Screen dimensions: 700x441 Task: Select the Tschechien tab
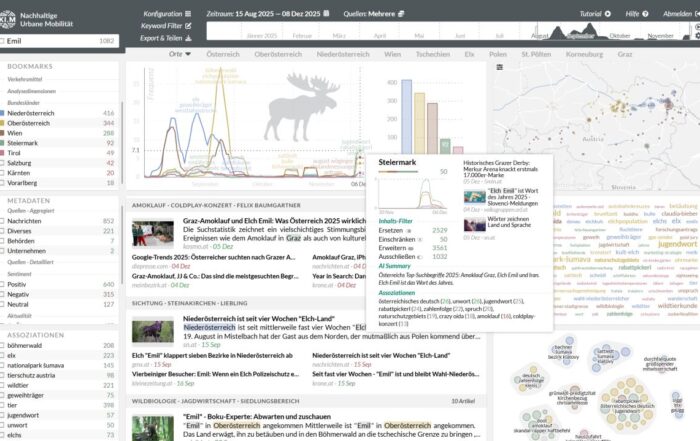432,53
